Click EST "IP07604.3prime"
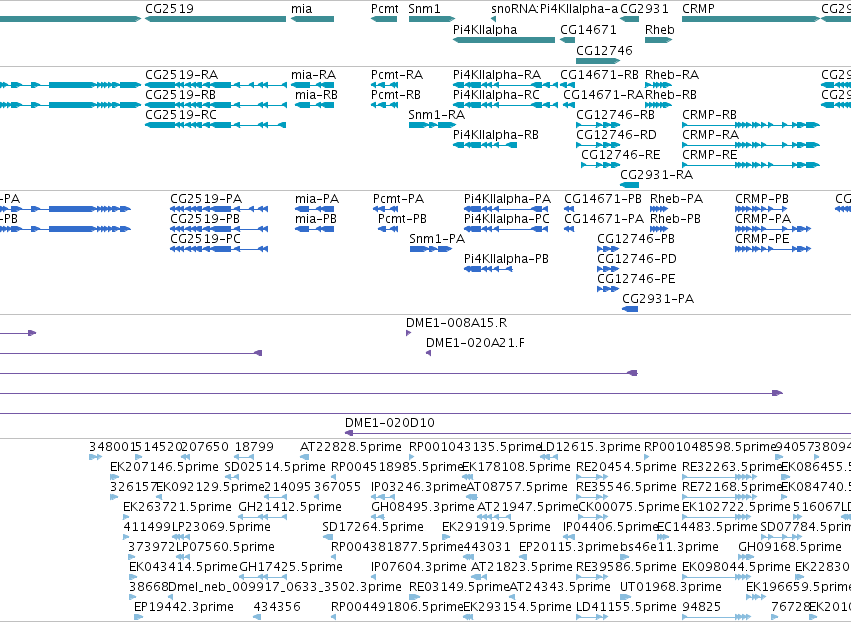851x622 pixels. 418,567
